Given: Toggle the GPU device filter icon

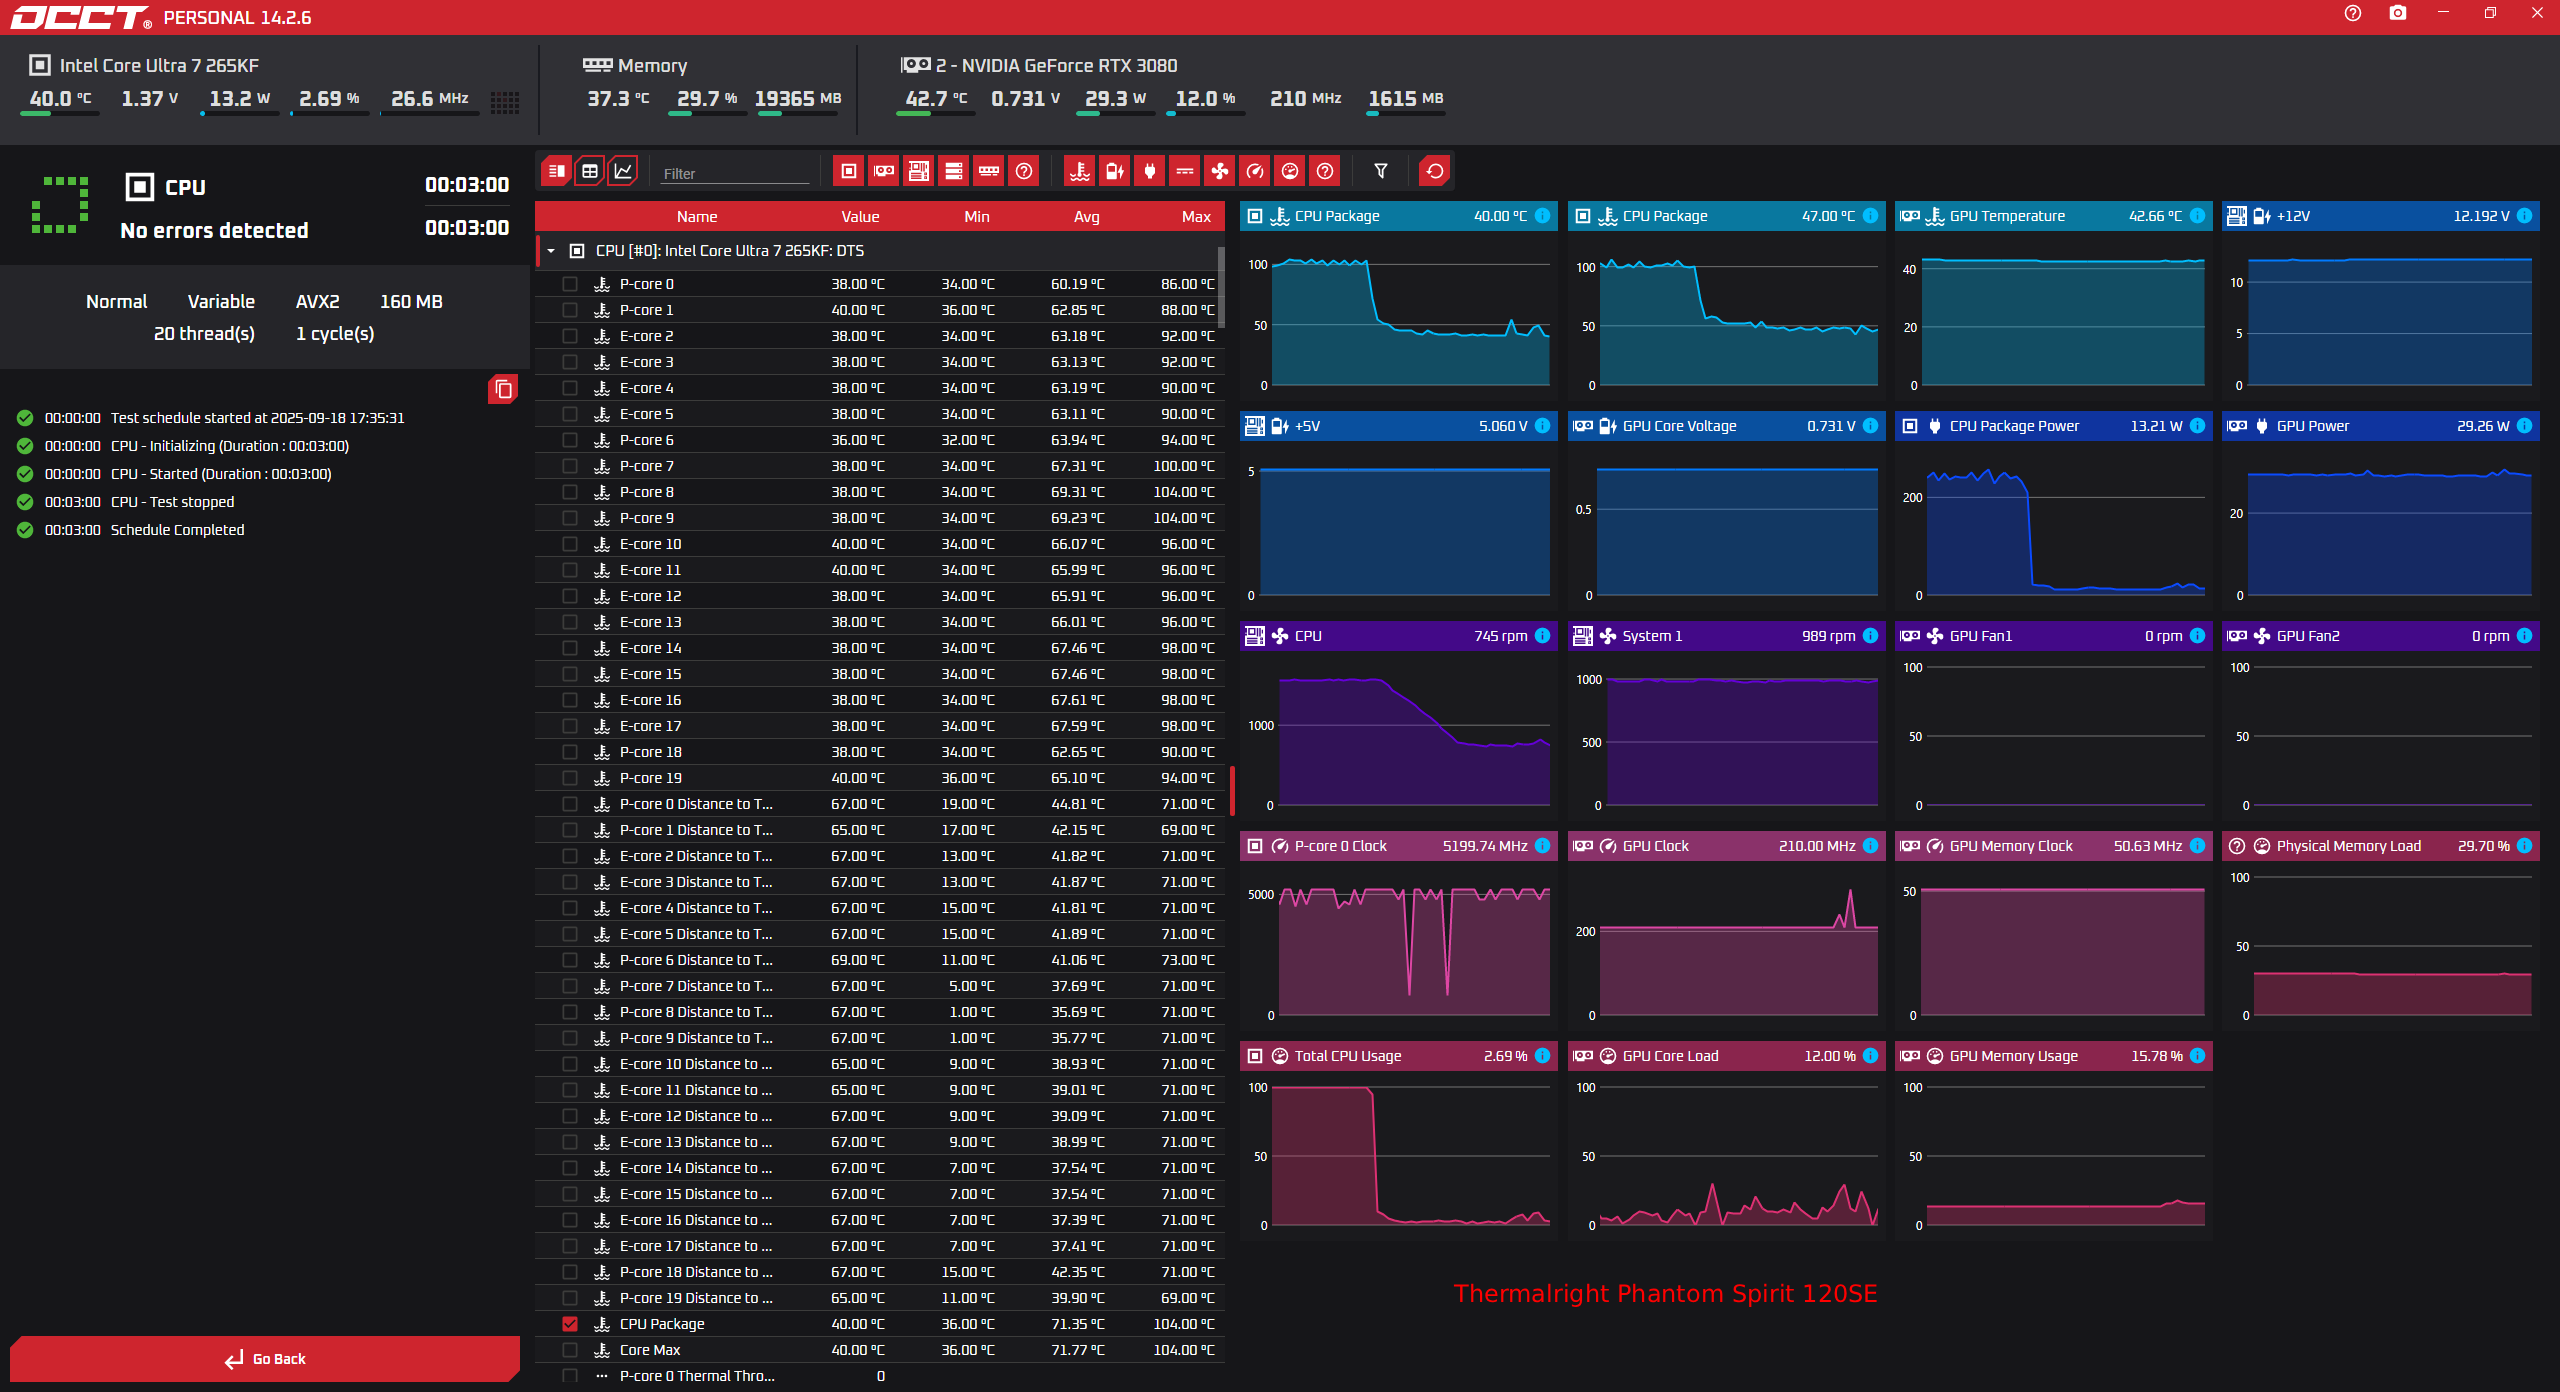Looking at the screenshot, I should click(884, 171).
